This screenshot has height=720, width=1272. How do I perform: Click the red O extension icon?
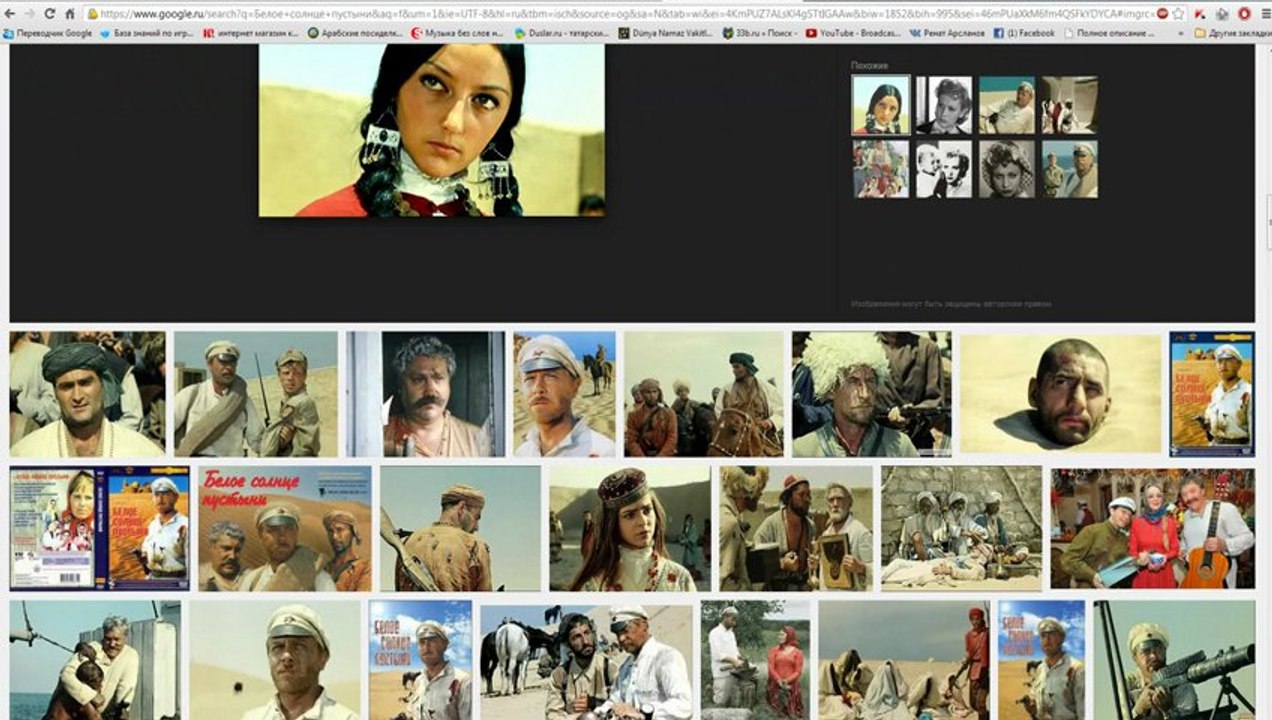point(1244,14)
